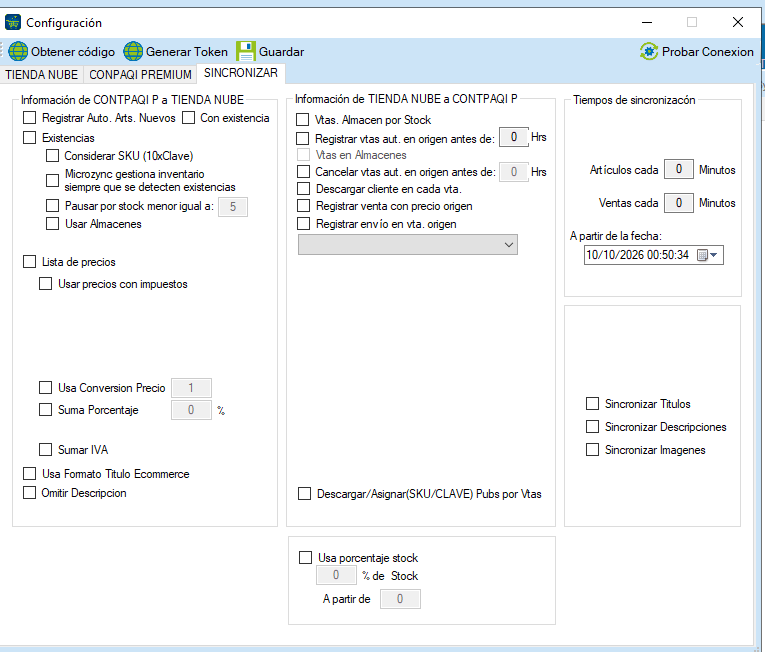Enable Registrar vtas aut. en origen checkbox
The image size is (765, 652).
click(302, 139)
